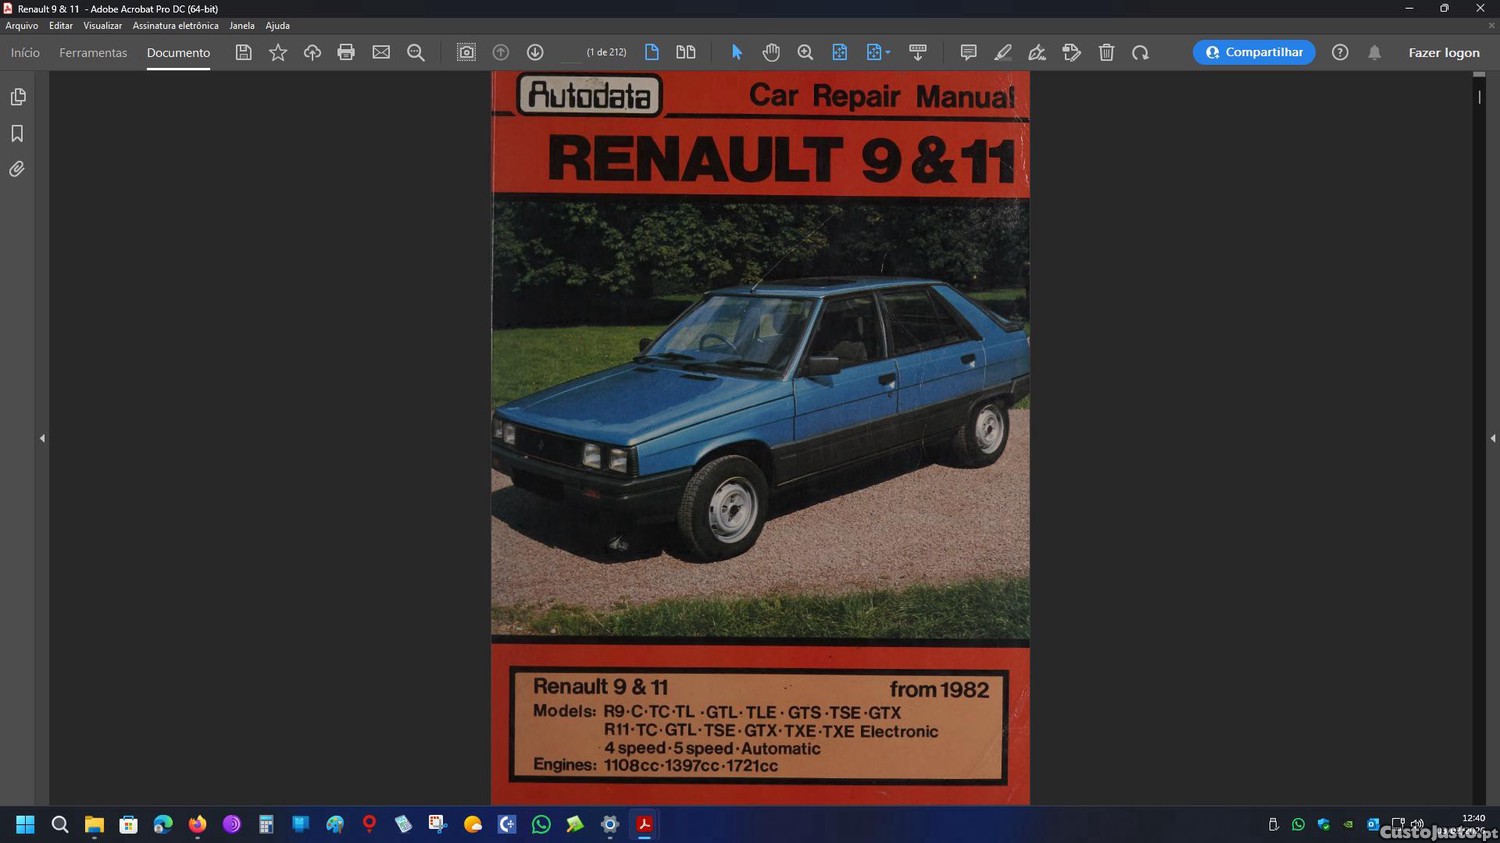The height and width of the screenshot is (843, 1500).
Task: Rotate the page with the rotate icon
Action: pyautogui.click(x=1140, y=53)
